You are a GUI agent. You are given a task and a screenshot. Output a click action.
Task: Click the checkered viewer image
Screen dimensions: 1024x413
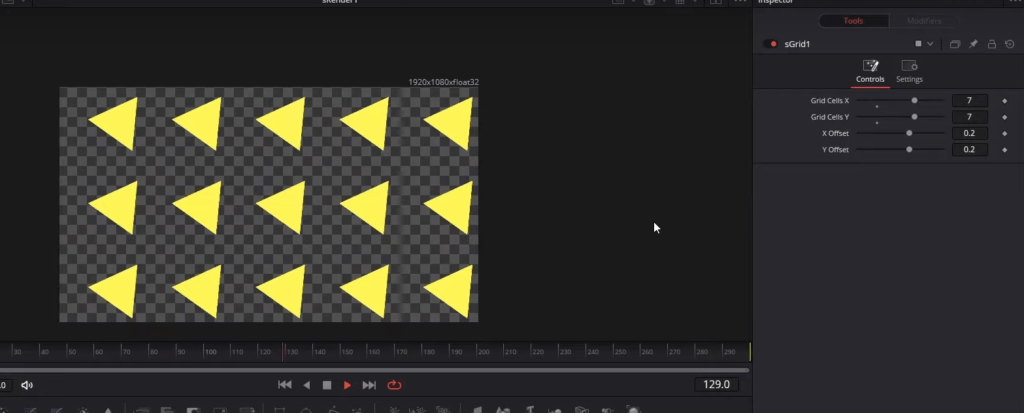pyautogui.click(x=268, y=205)
